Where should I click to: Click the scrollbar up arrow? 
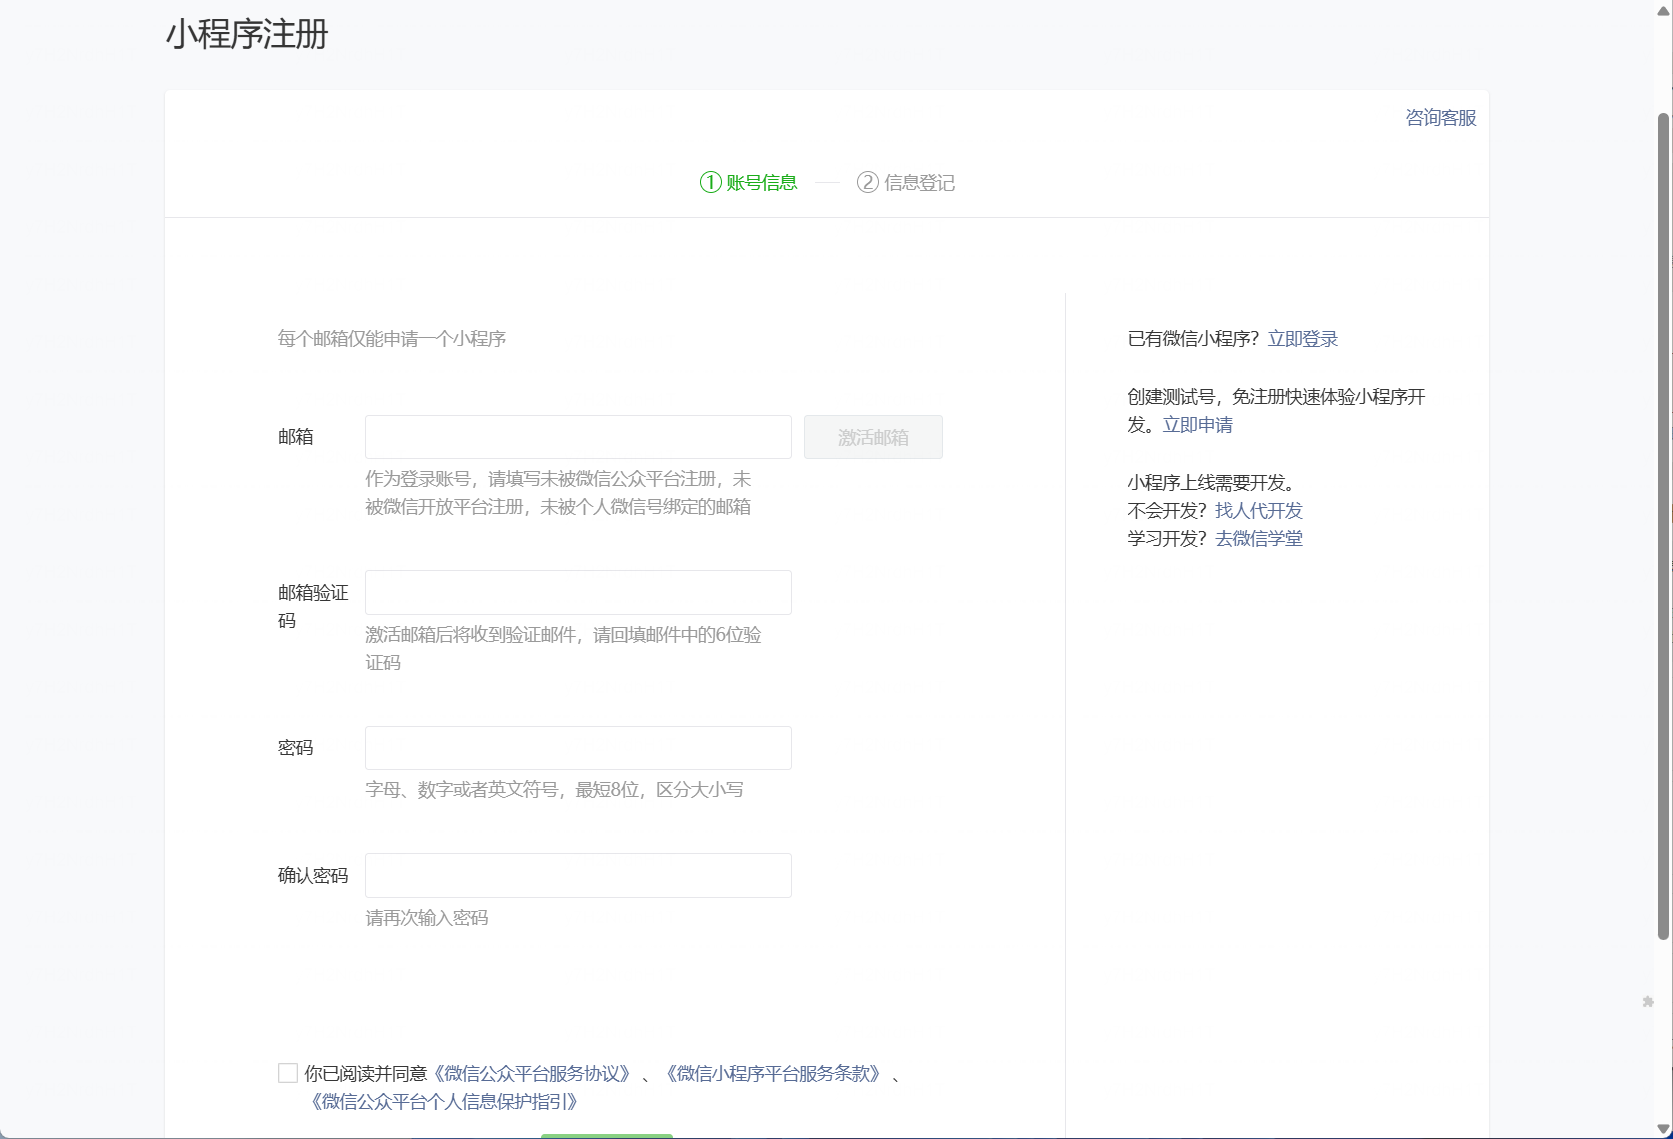[x=1664, y=10]
